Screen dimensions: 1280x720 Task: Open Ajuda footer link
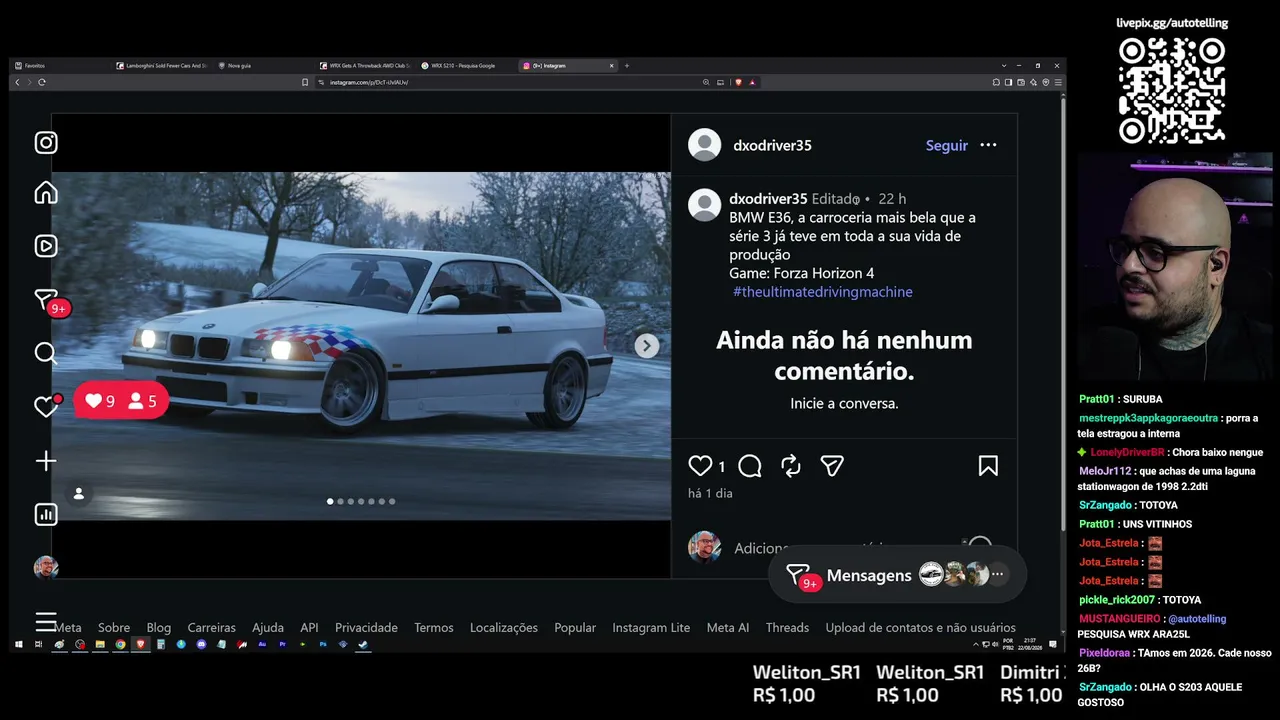(x=268, y=628)
